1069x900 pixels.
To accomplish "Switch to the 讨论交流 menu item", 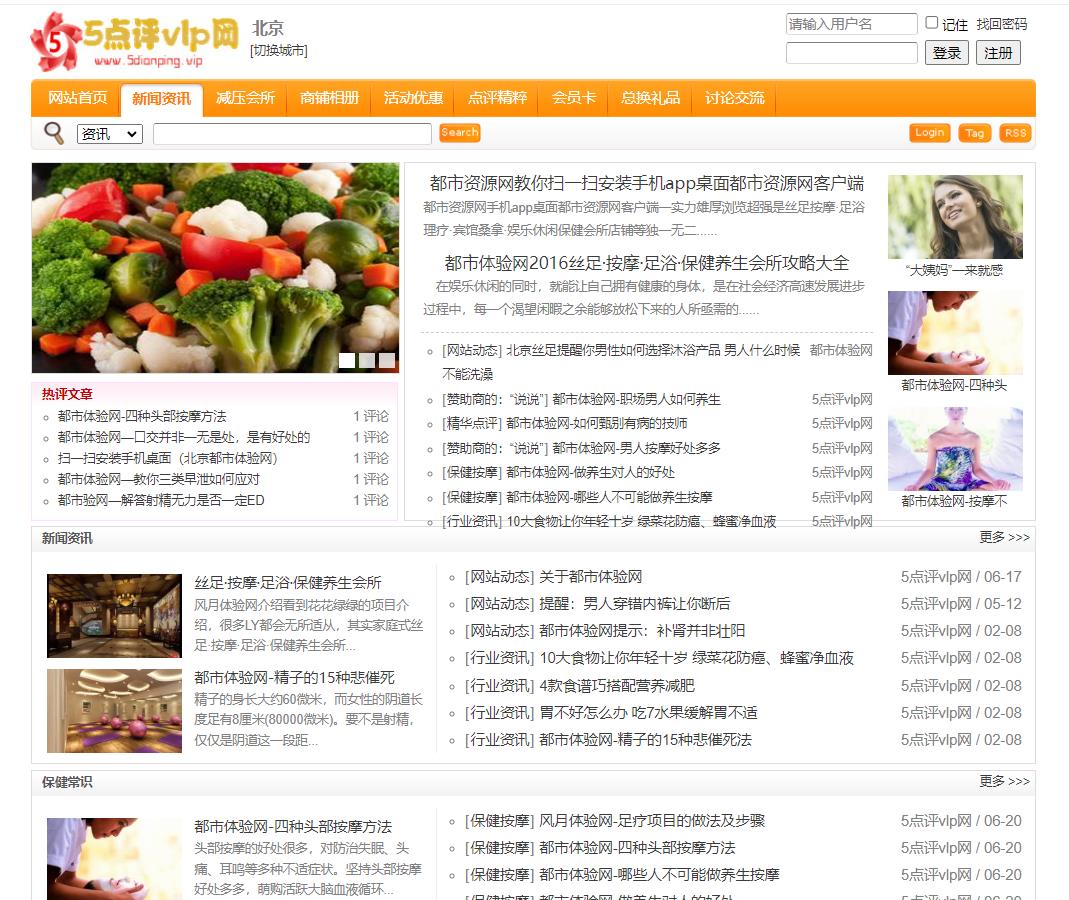I will click(x=733, y=99).
